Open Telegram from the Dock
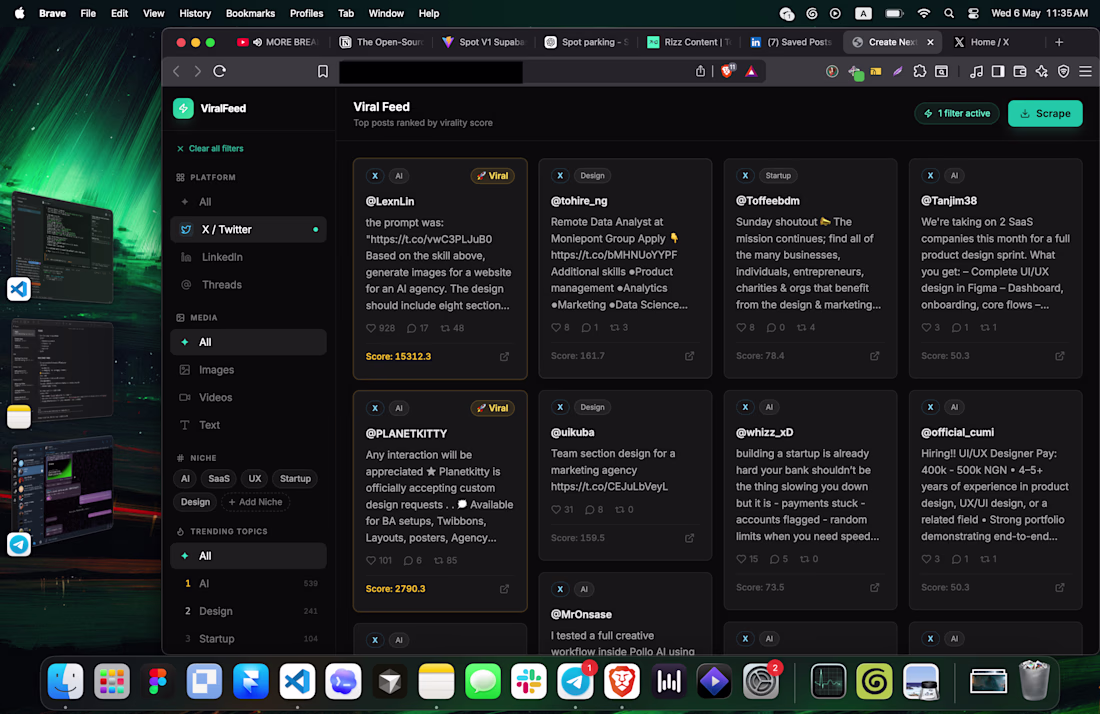1100x714 pixels. (x=575, y=681)
